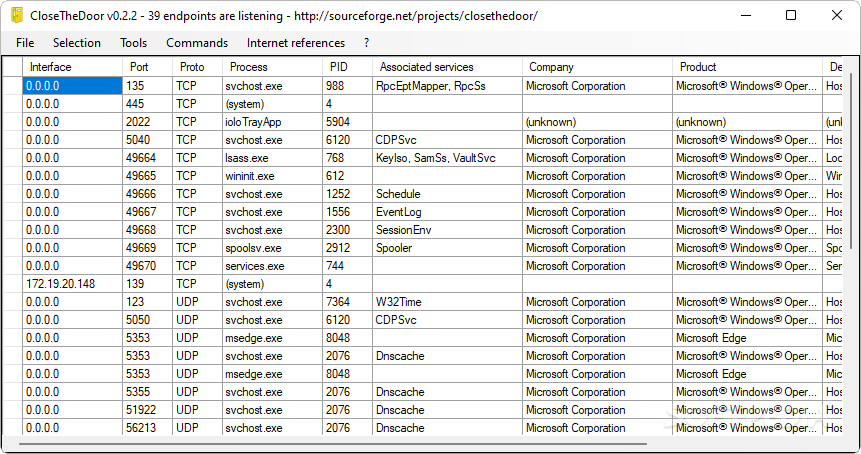Select the highlighted 0.0.0.0 cell of port 135
The image size is (861, 454).
(72, 86)
